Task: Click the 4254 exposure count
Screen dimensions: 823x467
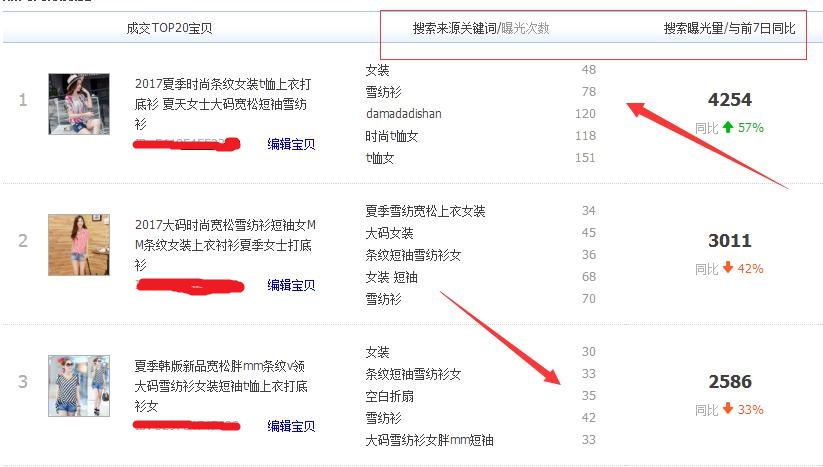Action: pyautogui.click(x=729, y=100)
